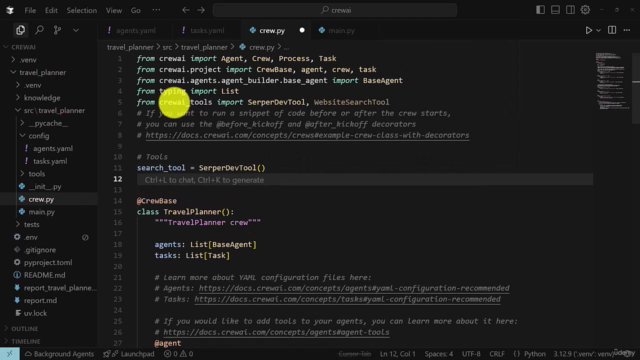Collapse the config folder
Image resolution: width=640 pixels, height=360 pixels.
tap(39, 136)
